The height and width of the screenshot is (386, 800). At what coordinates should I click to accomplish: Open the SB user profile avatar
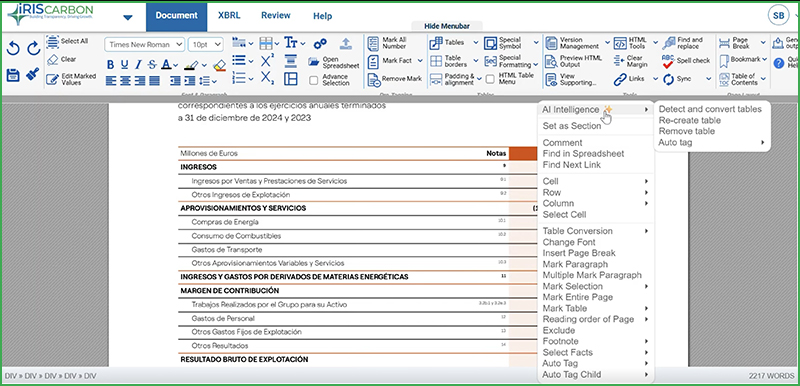(x=778, y=16)
